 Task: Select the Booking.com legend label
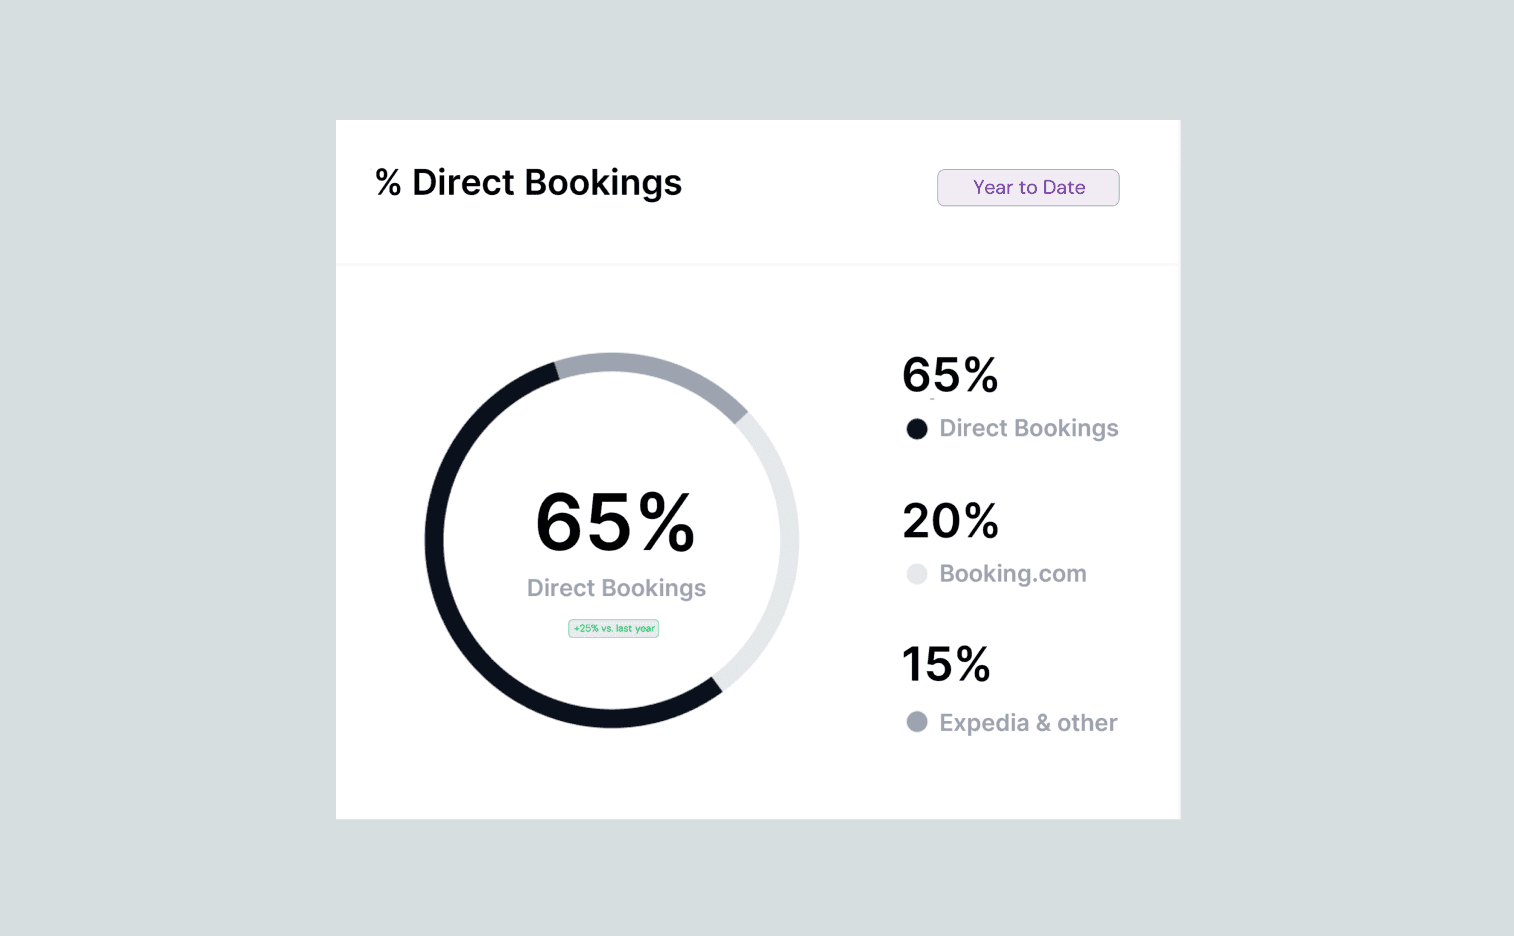1013,573
